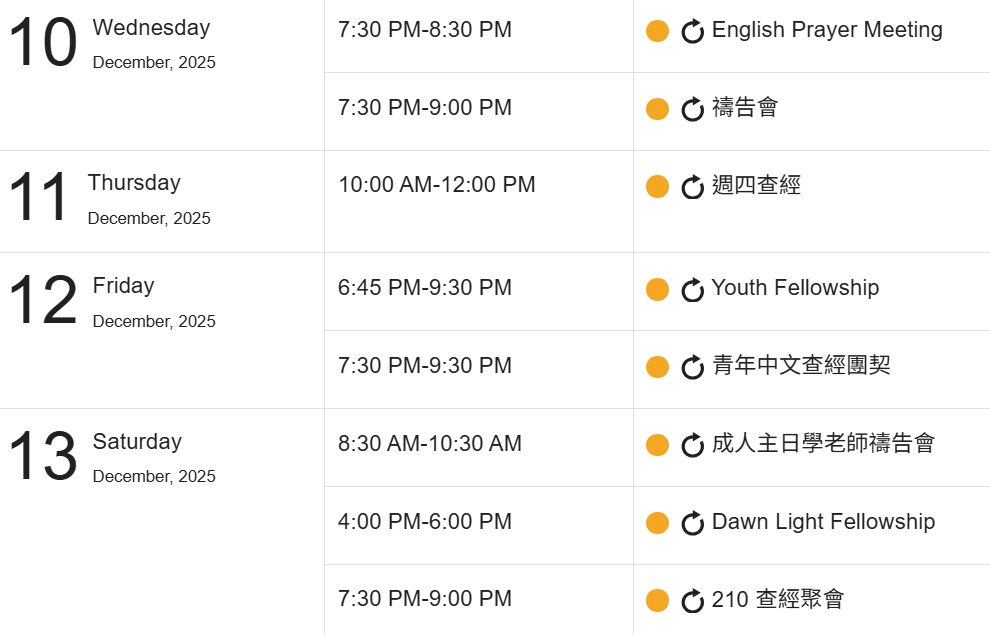The image size is (990, 635).
Task: Open the Dawn Light Fellowship event
Action: tap(823, 522)
